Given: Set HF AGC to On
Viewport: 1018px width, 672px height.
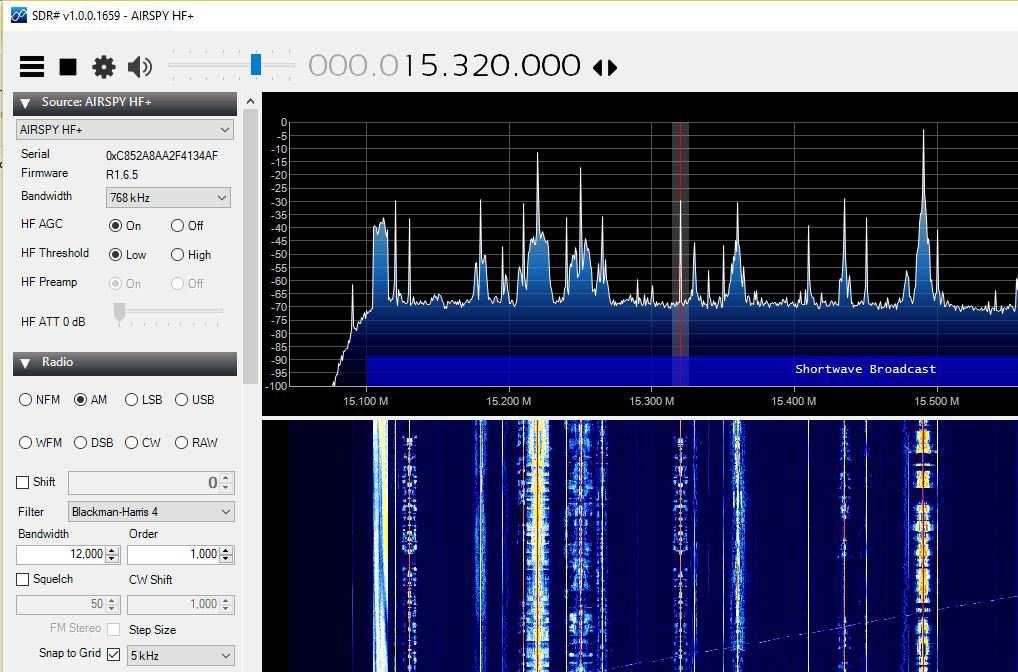Looking at the screenshot, I should 116,226.
